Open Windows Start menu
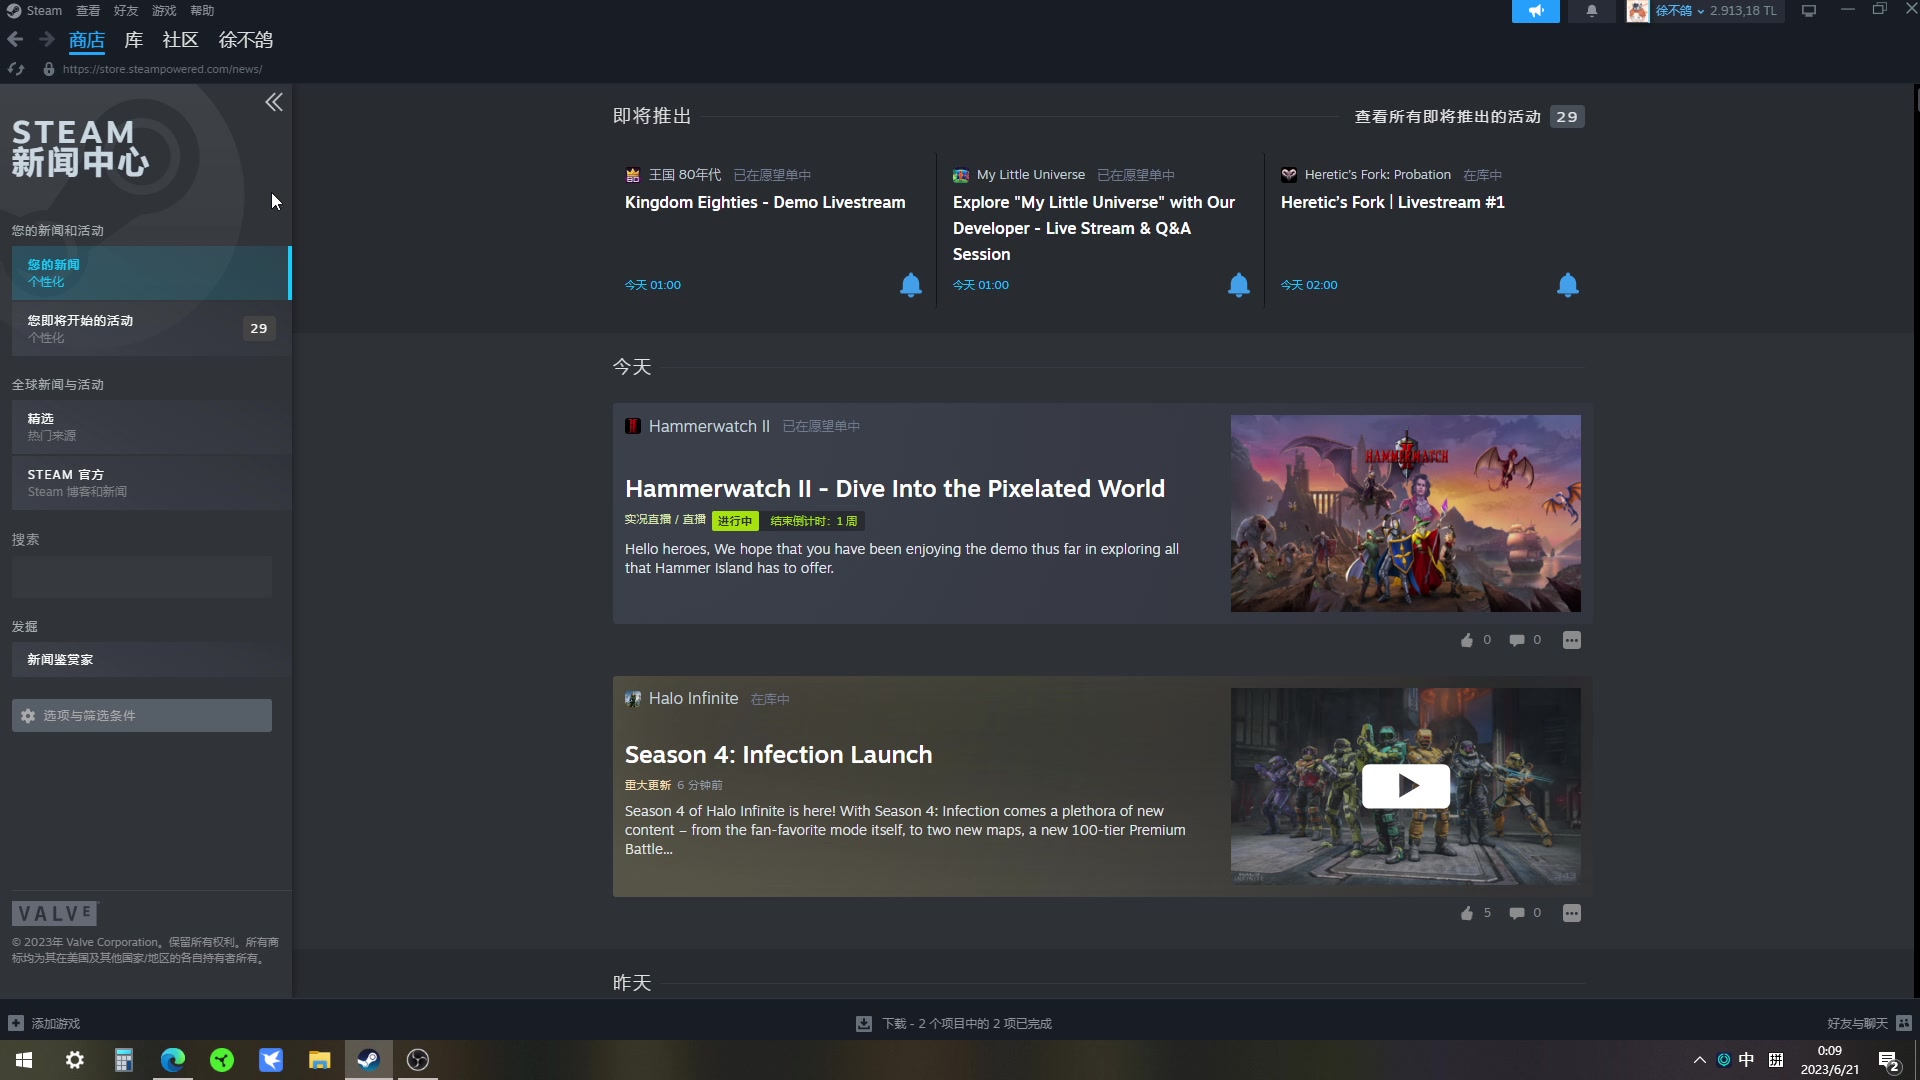The width and height of the screenshot is (1920, 1080). pos(24,1060)
